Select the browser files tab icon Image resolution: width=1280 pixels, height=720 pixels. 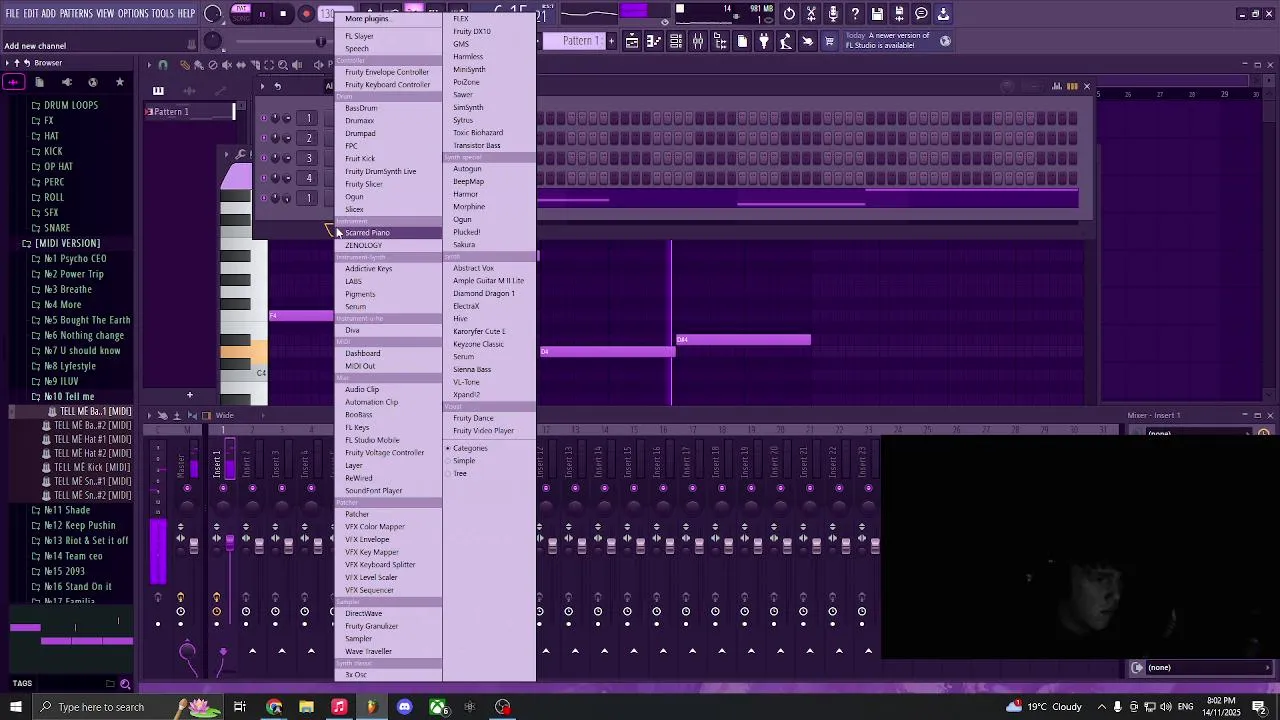tap(40, 82)
